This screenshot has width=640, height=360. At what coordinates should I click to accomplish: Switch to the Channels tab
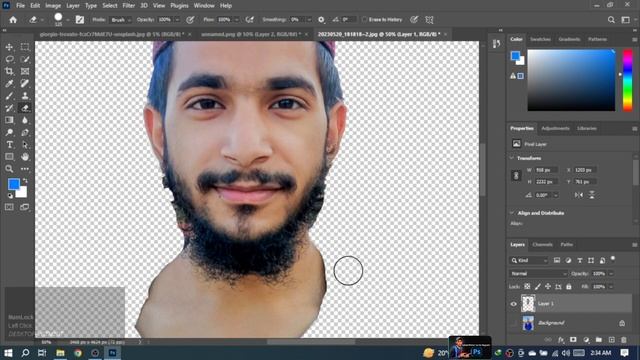pos(542,244)
